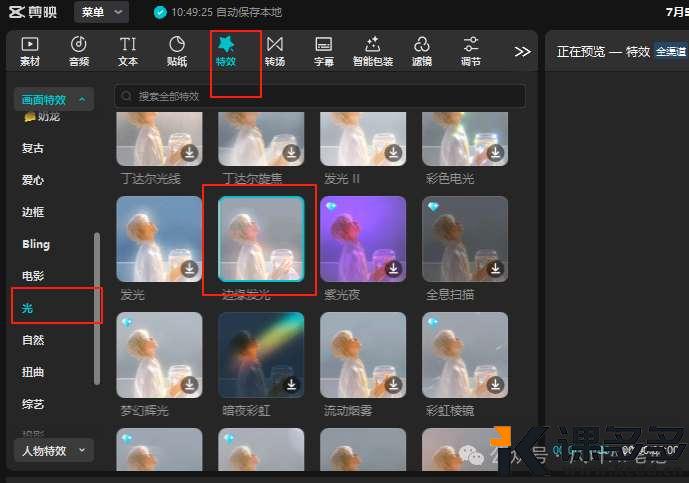The image size is (689, 483).
Task: Open the 贴纸 stickers icon
Action: pyautogui.click(x=177, y=51)
